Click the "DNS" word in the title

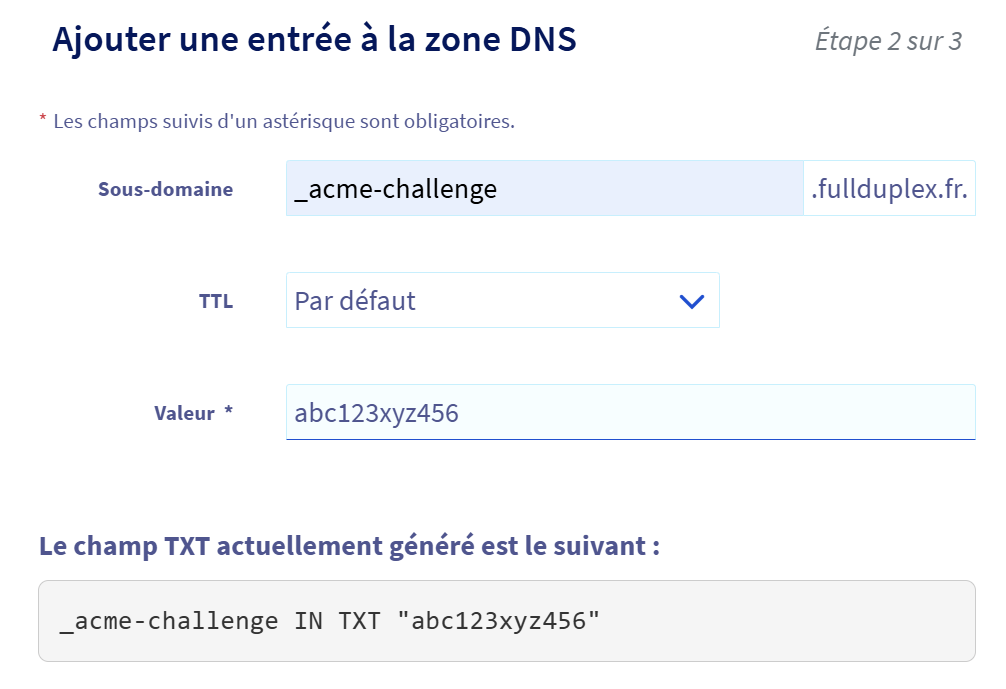point(543,40)
